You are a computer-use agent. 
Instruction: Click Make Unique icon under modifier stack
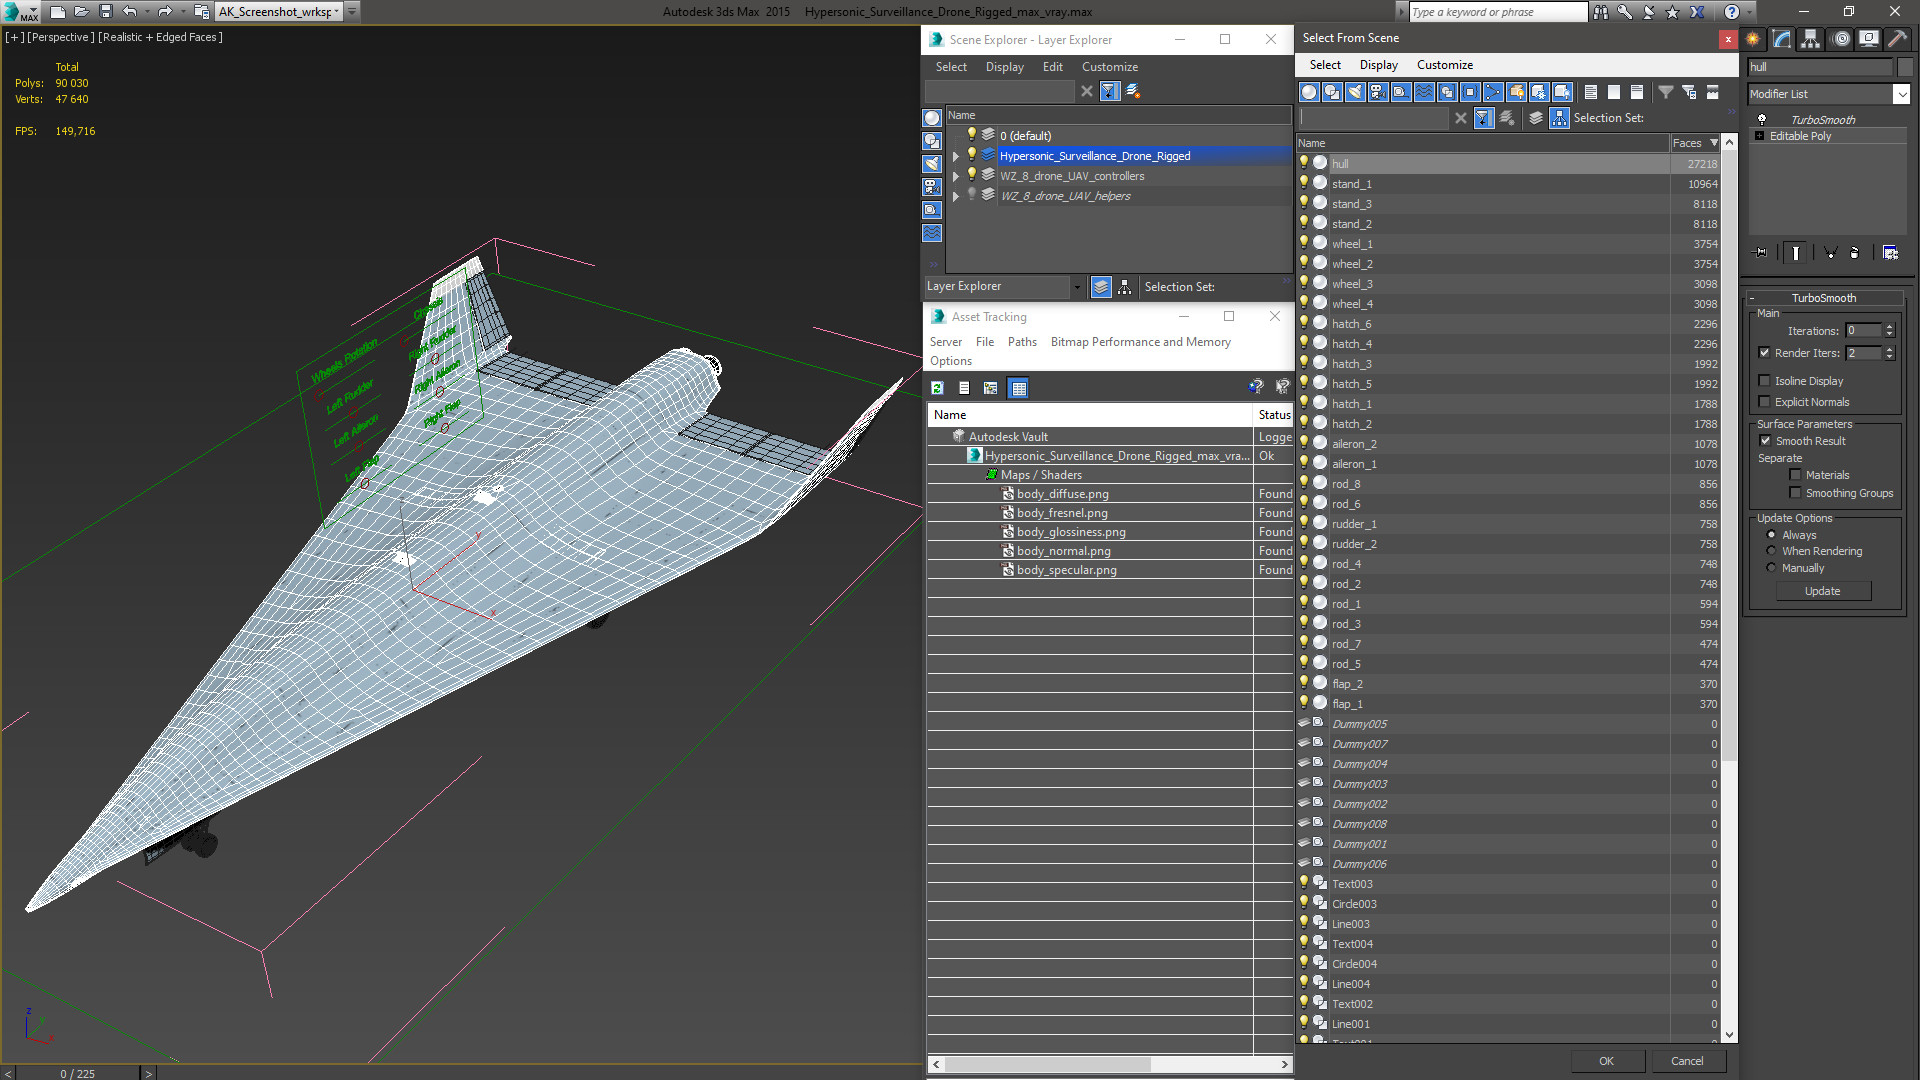point(1830,253)
